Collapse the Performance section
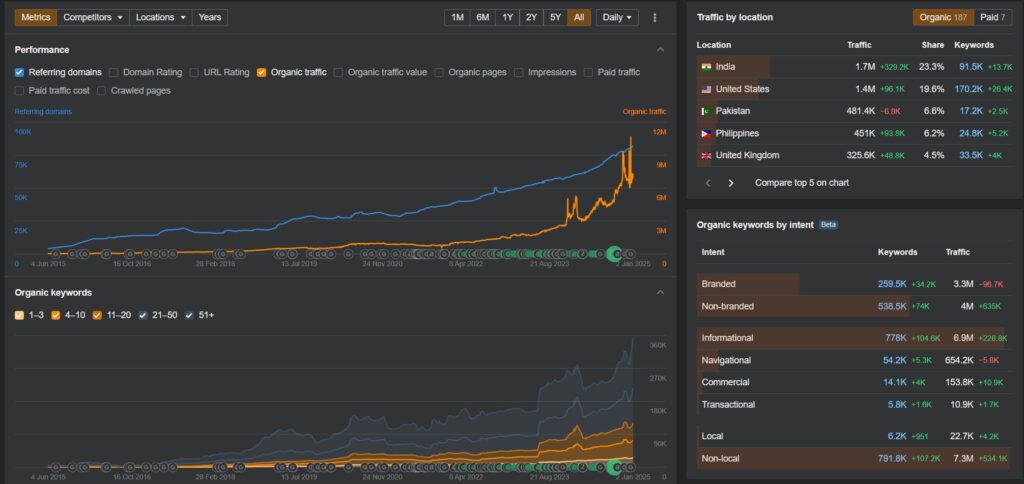 pyautogui.click(x=660, y=49)
